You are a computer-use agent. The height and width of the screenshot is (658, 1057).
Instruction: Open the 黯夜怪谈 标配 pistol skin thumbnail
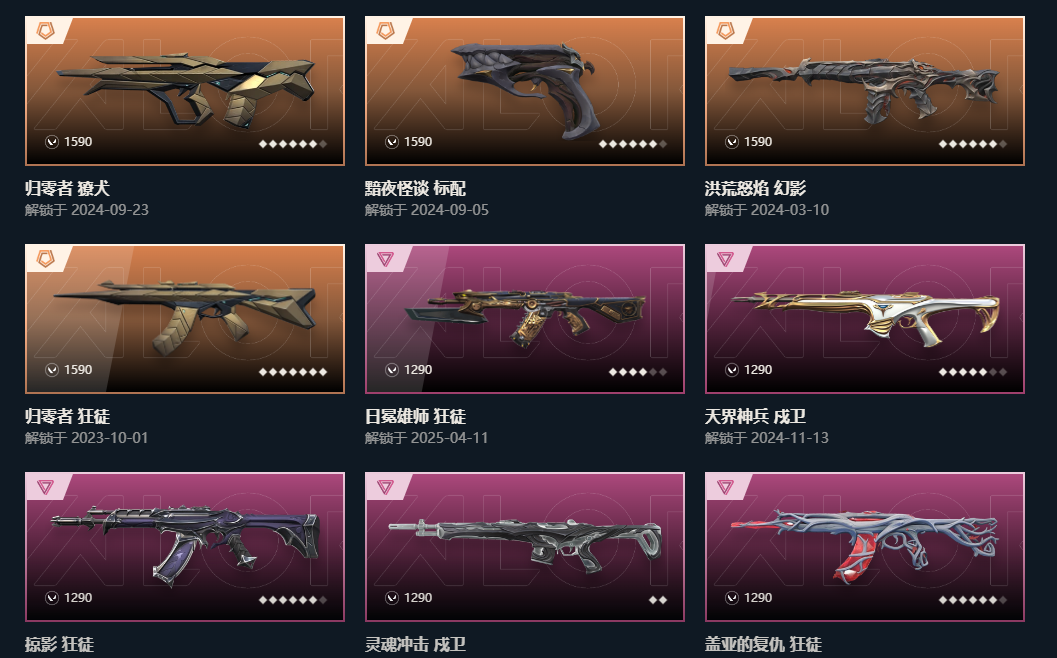pyautogui.click(x=524, y=91)
